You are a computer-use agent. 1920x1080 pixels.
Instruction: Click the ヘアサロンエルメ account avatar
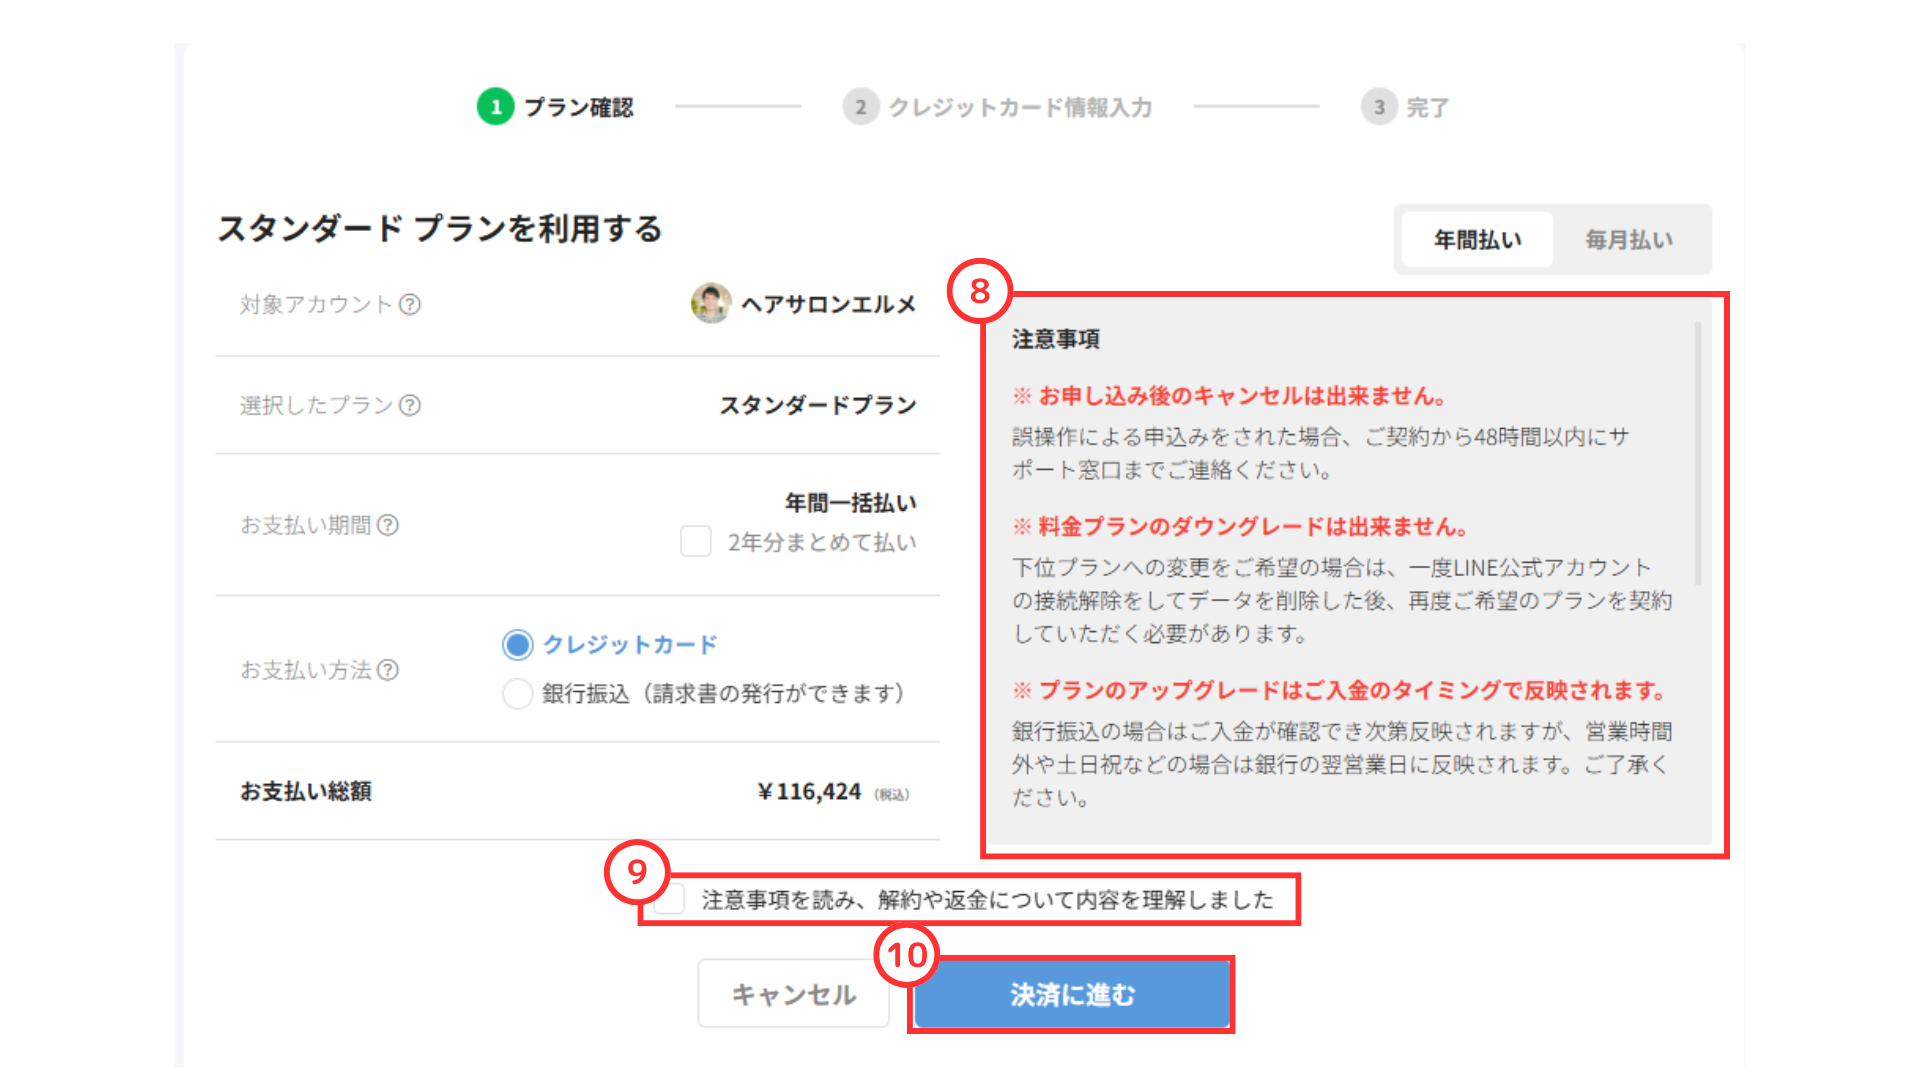tap(711, 303)
